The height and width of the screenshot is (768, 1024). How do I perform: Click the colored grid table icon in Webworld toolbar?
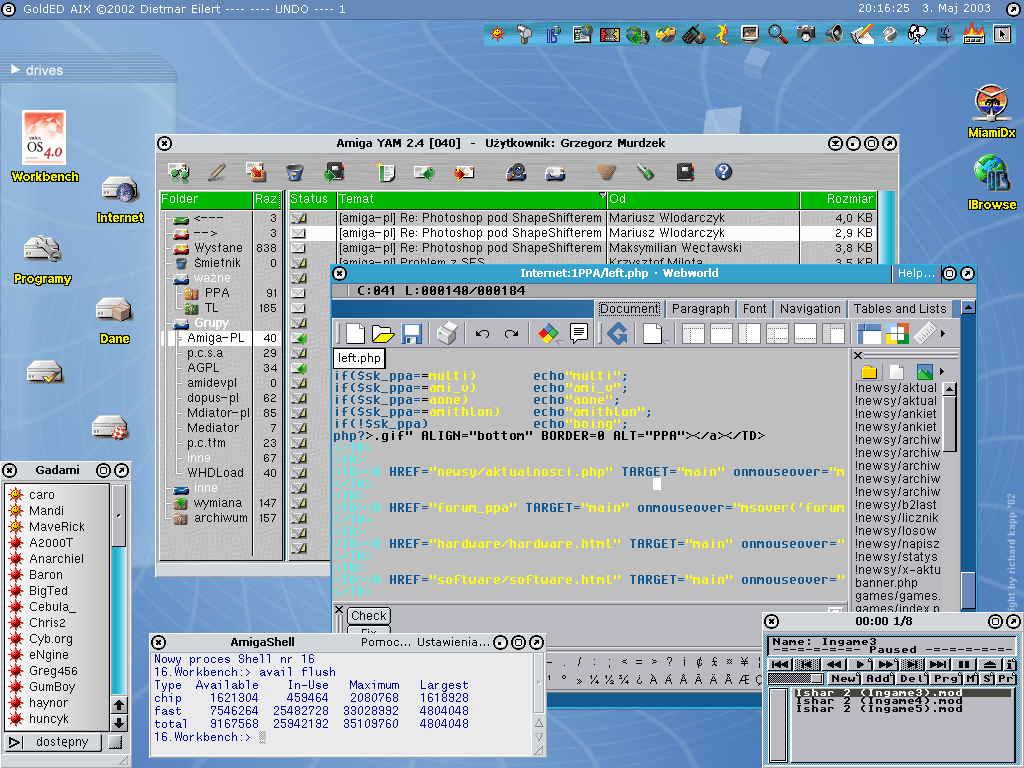click(x=897, y=333)
